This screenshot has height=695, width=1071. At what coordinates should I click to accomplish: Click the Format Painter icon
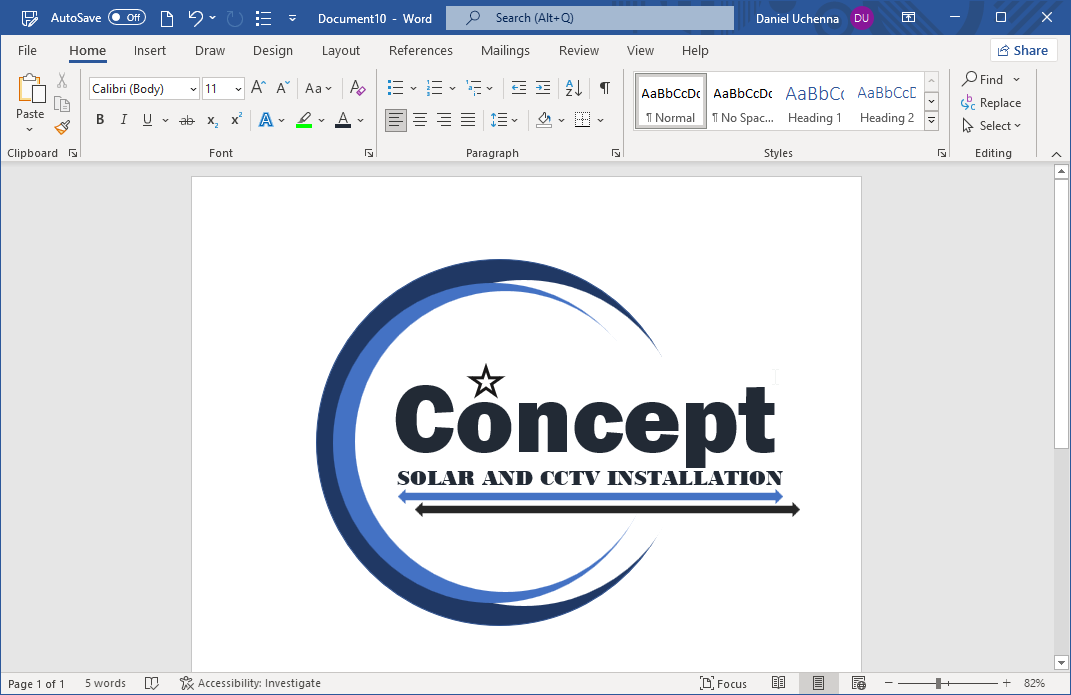click(x=61, y=126)
